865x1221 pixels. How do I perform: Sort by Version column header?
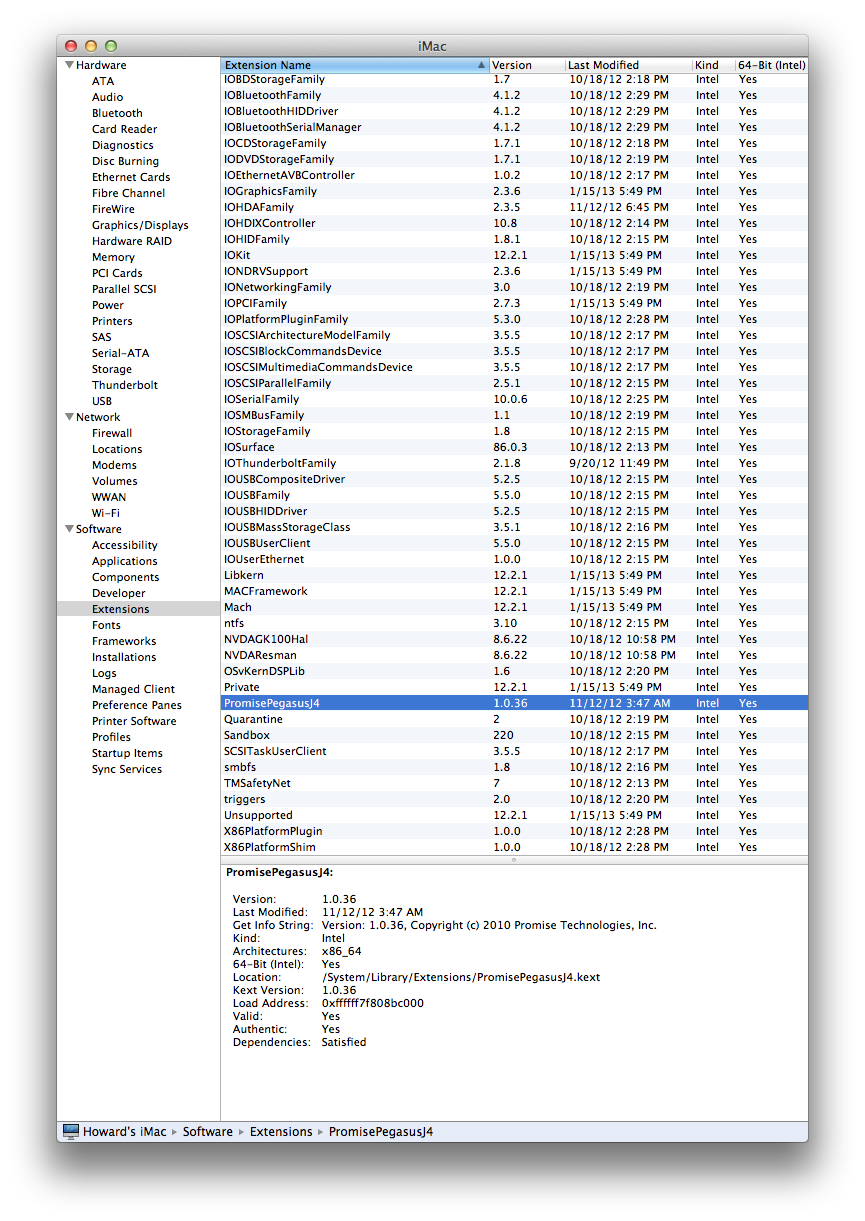527,65
